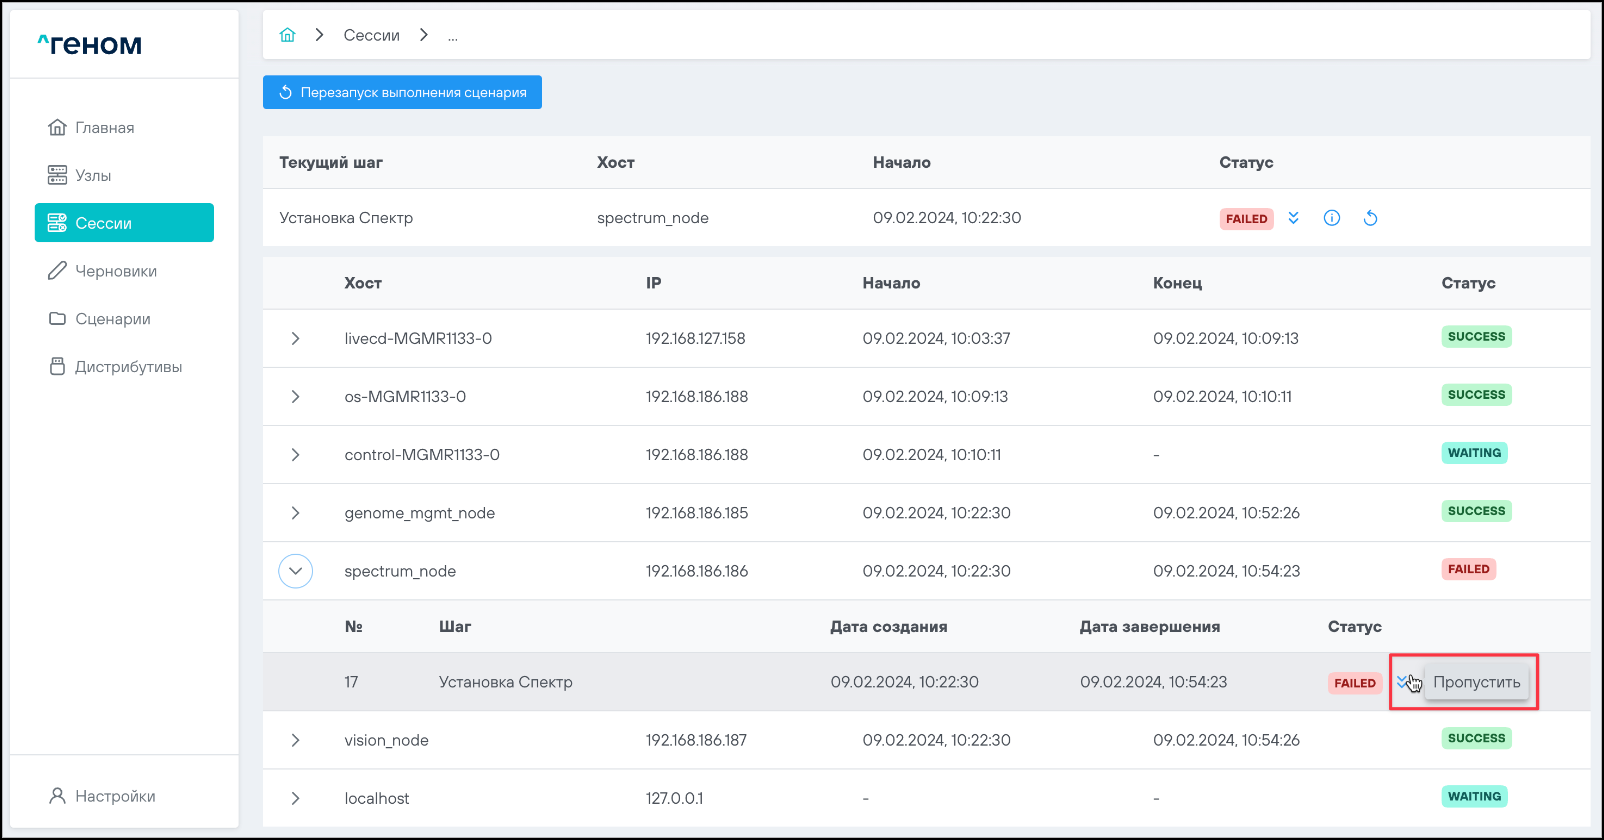Go to Узлы in the sidebar
The image size is (1604, 840).
(93, 176)
